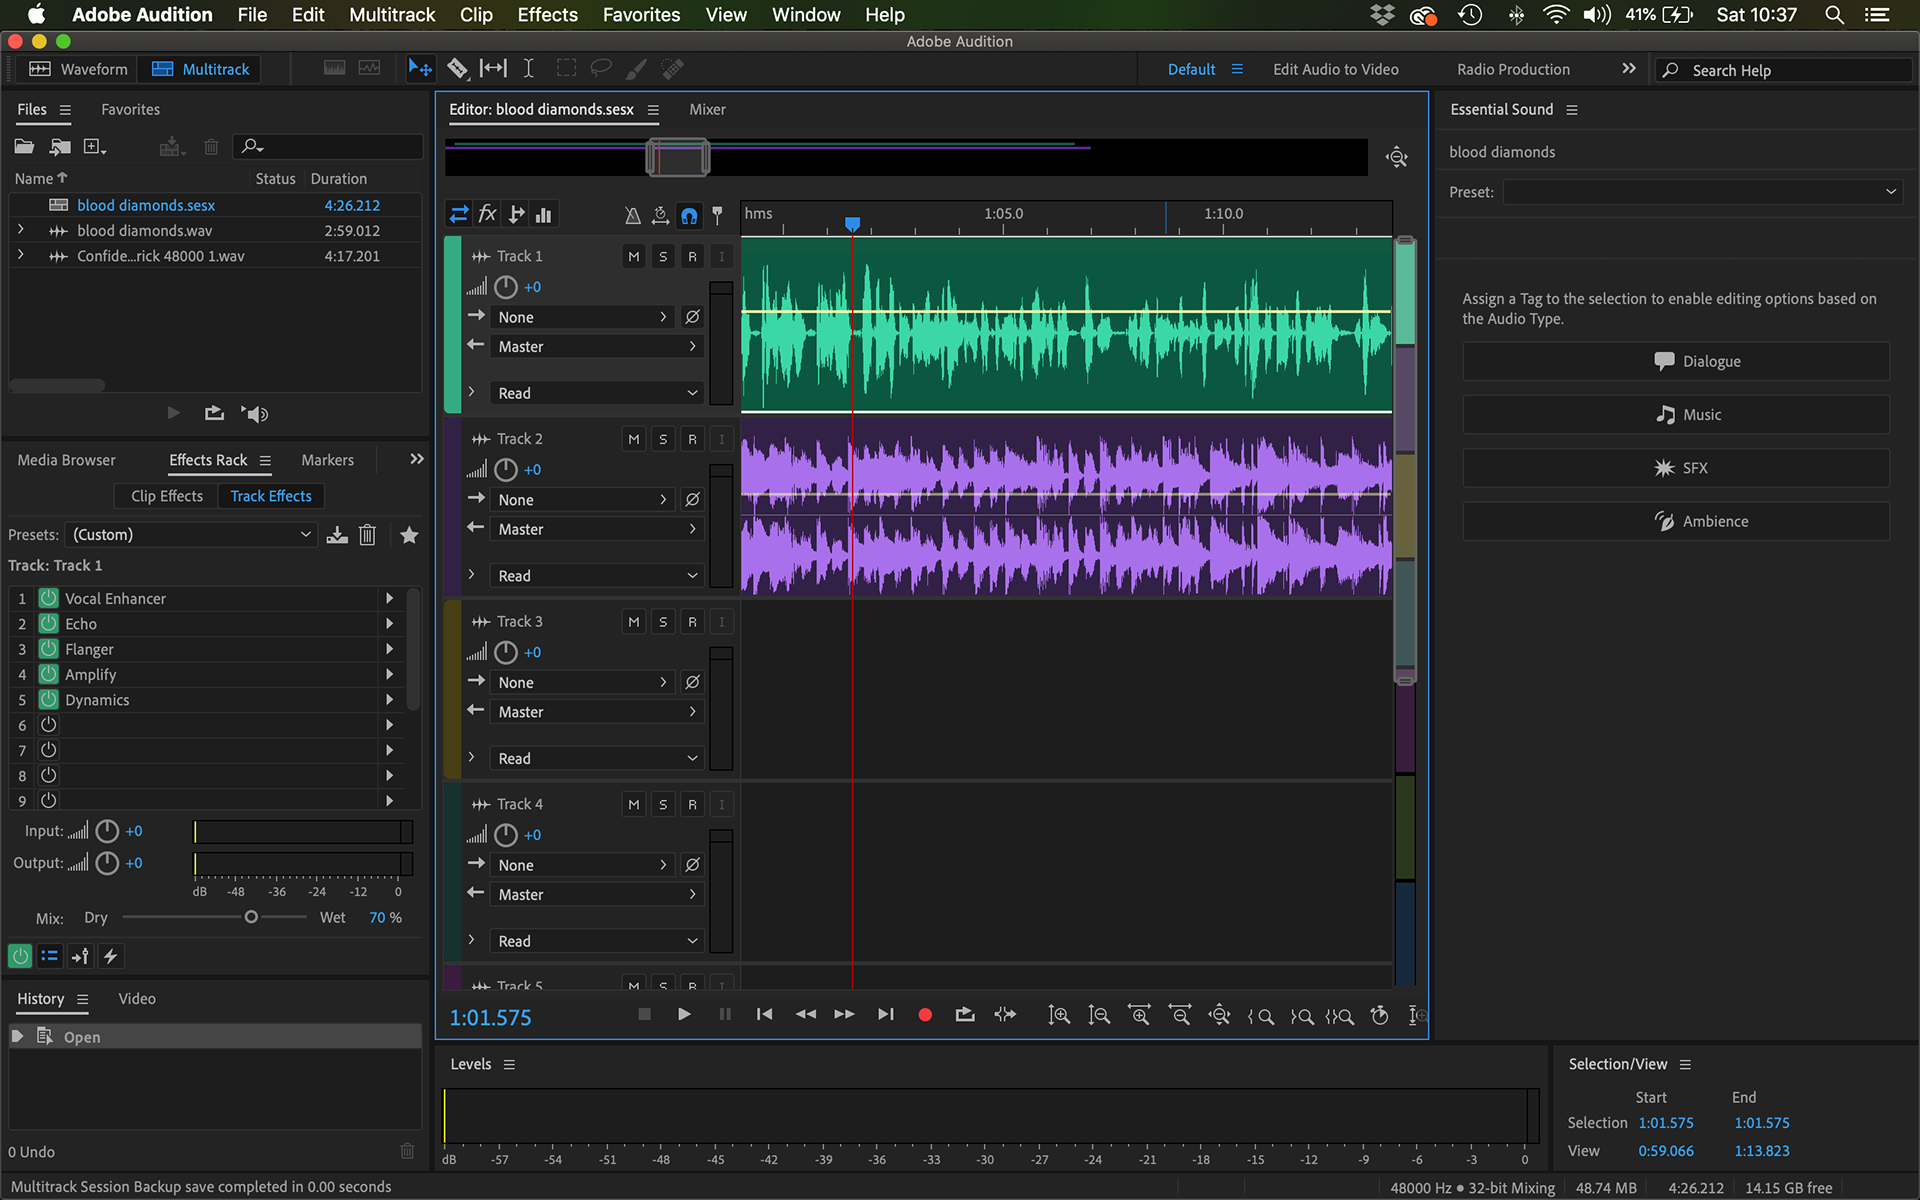The width and height of the screenshot is (1920, 1200).
Task: Switch to the Media Browser tab
Action: coord(66,460)
